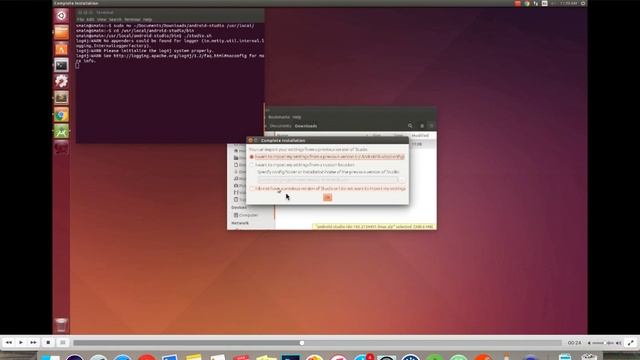
Task: Select do not import settings radio
Action: click(251, 189)
